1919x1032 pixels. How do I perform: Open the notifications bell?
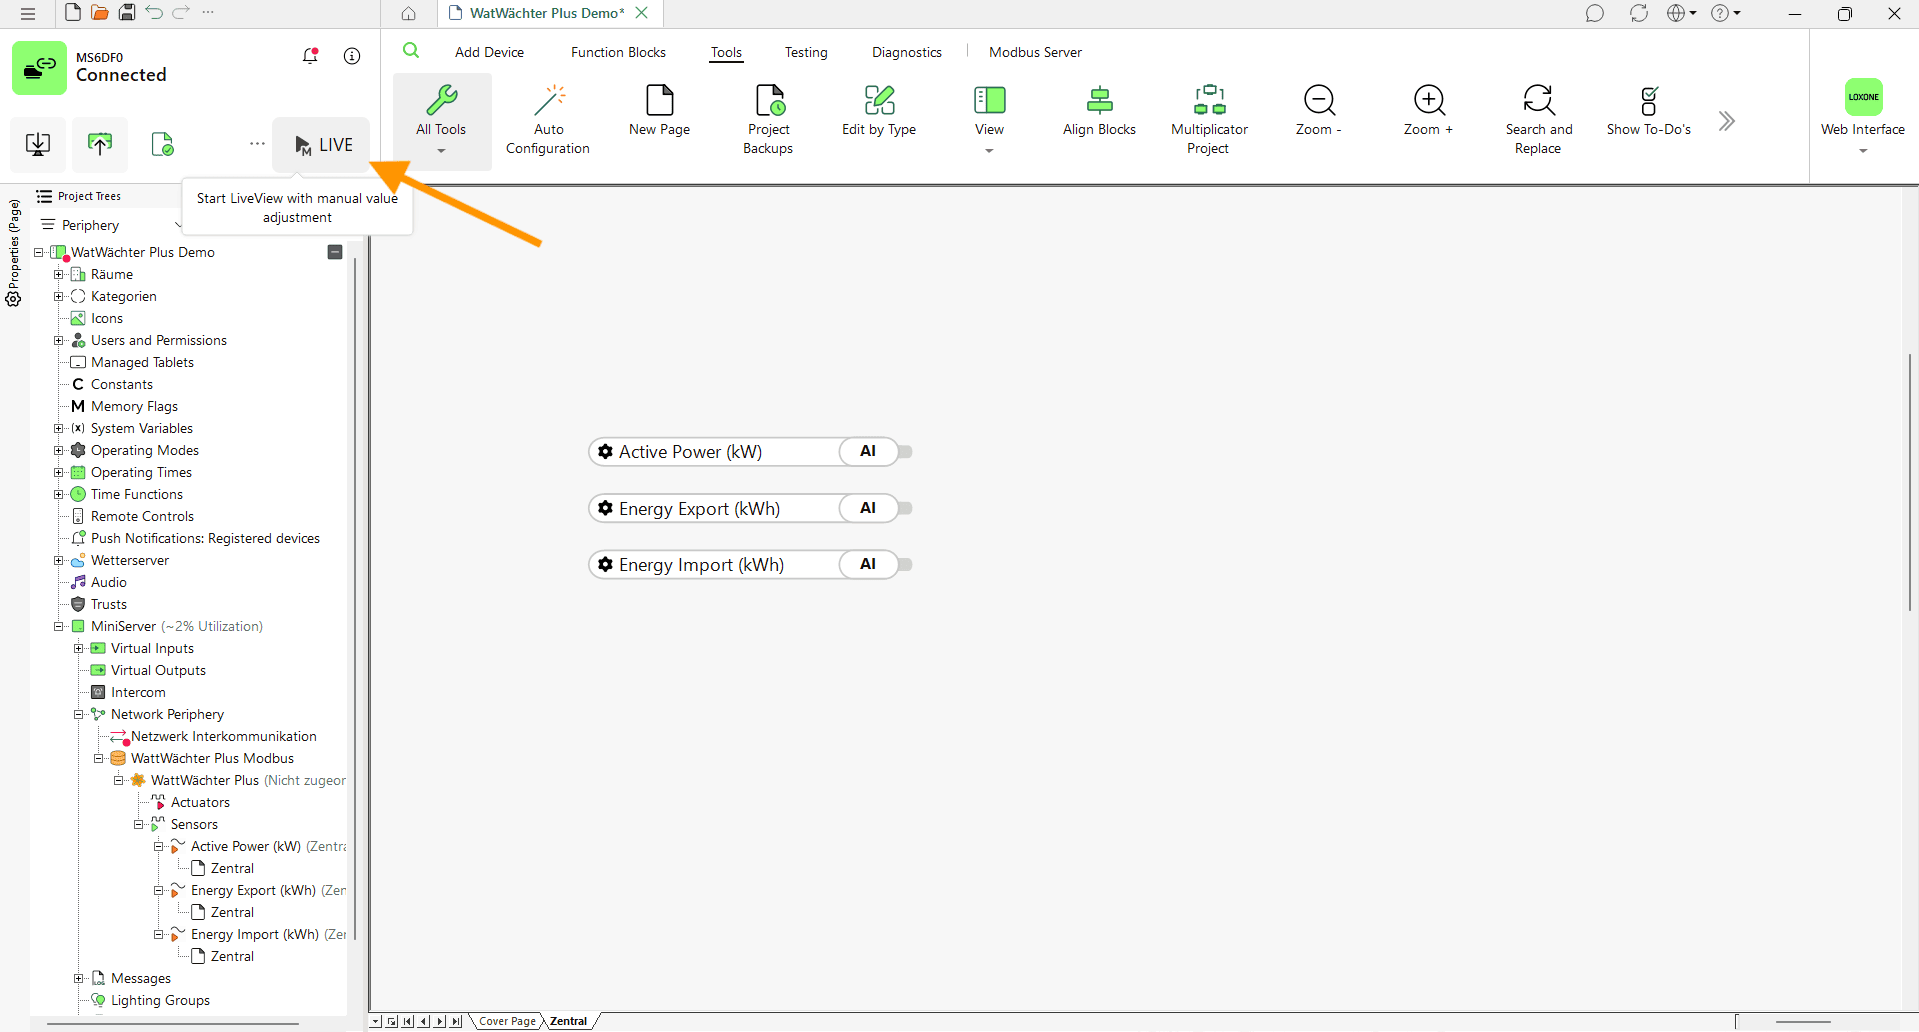(x=310, y=56)
